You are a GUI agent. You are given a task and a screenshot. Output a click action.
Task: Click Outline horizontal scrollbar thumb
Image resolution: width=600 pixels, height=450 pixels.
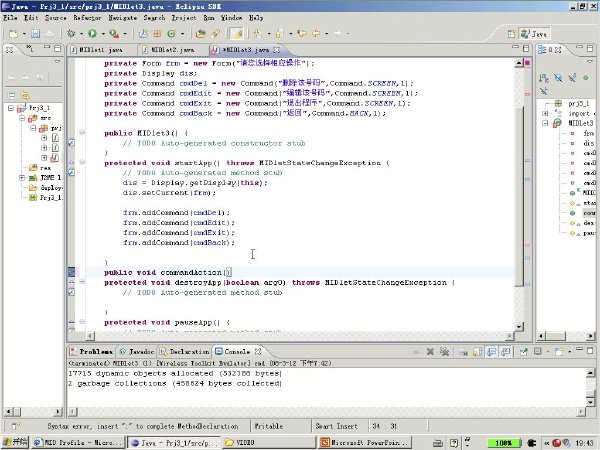(x=555, y=336)
